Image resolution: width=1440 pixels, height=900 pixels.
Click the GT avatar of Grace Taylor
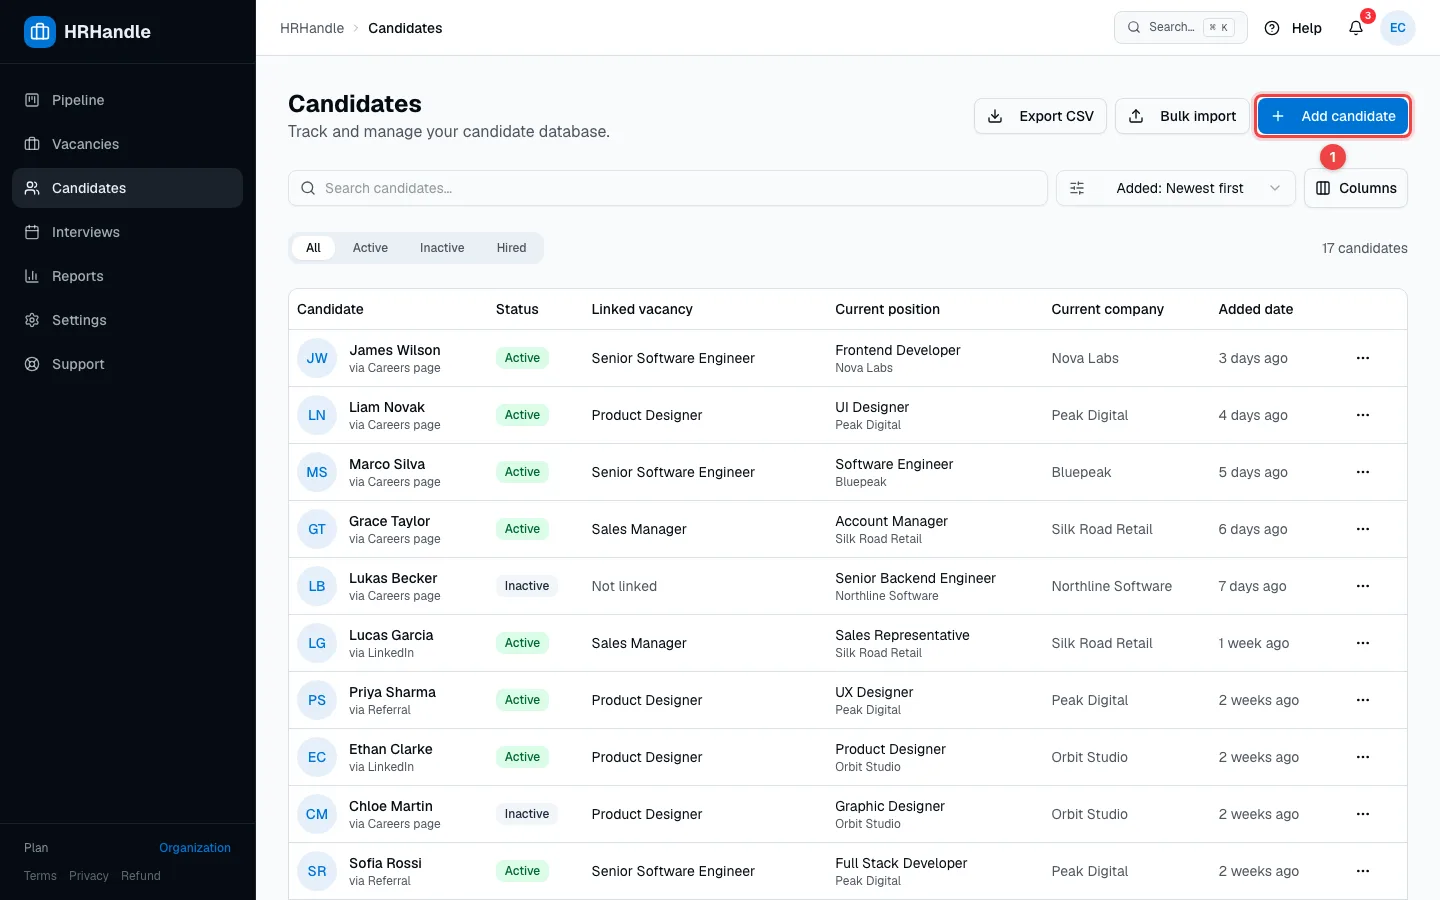317,529
